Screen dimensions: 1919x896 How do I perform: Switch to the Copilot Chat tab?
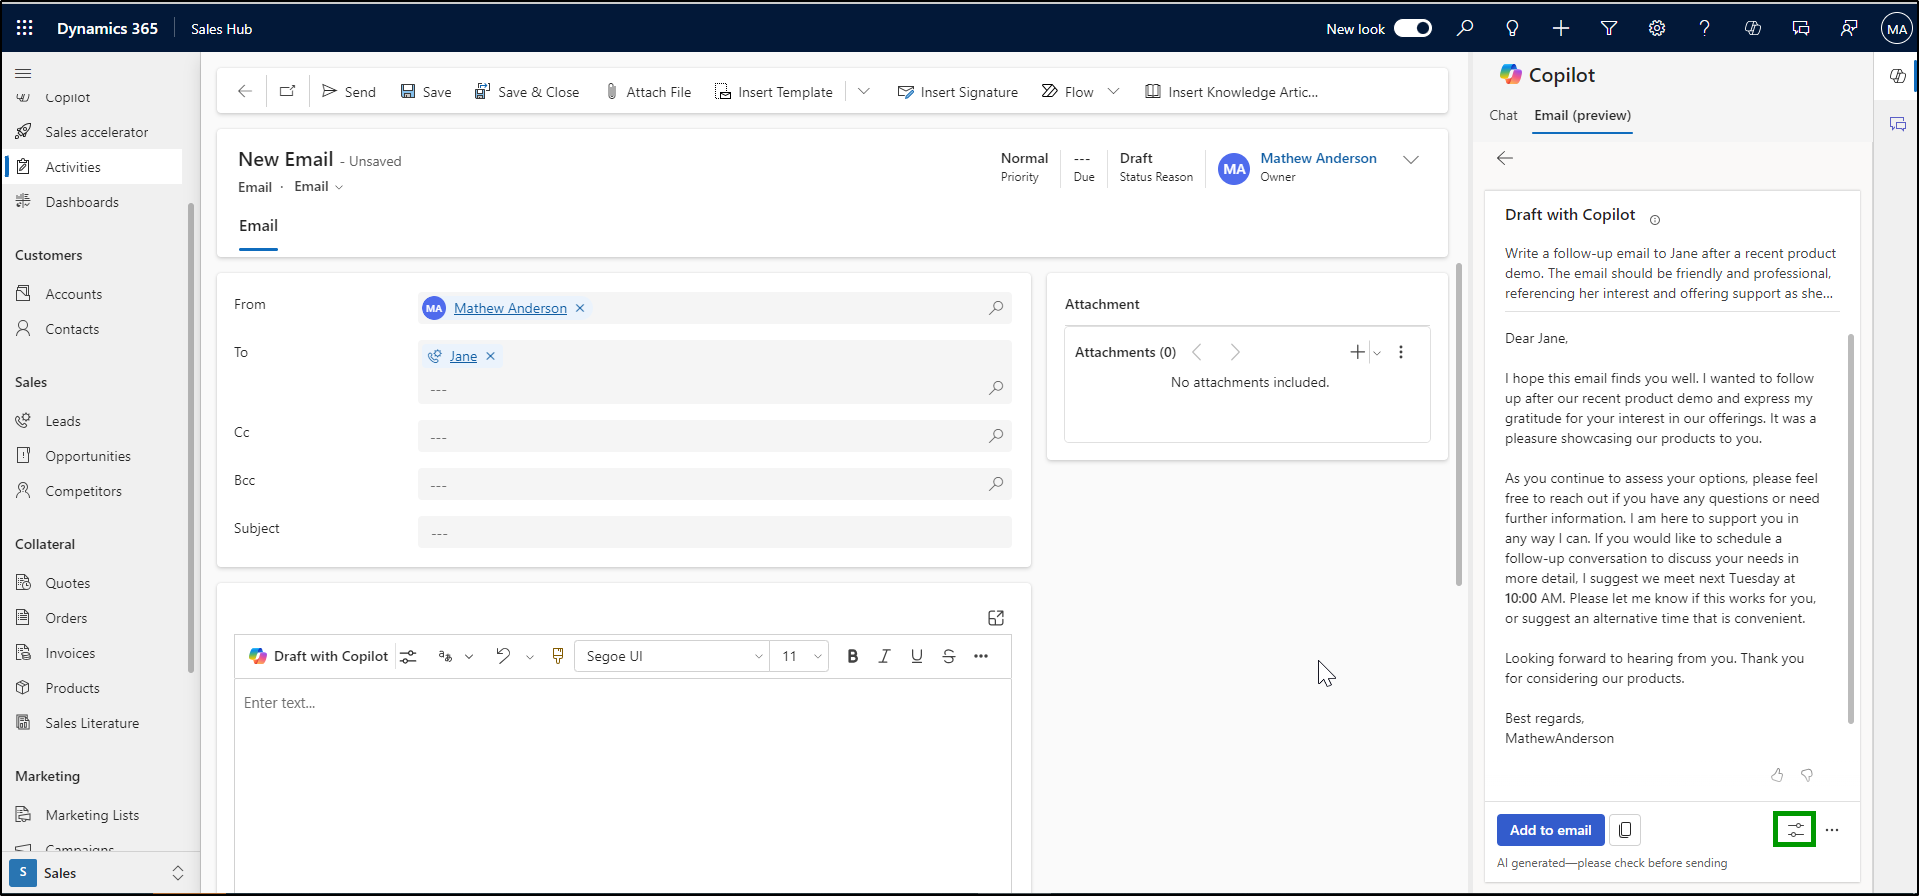tap(1503, 115)
